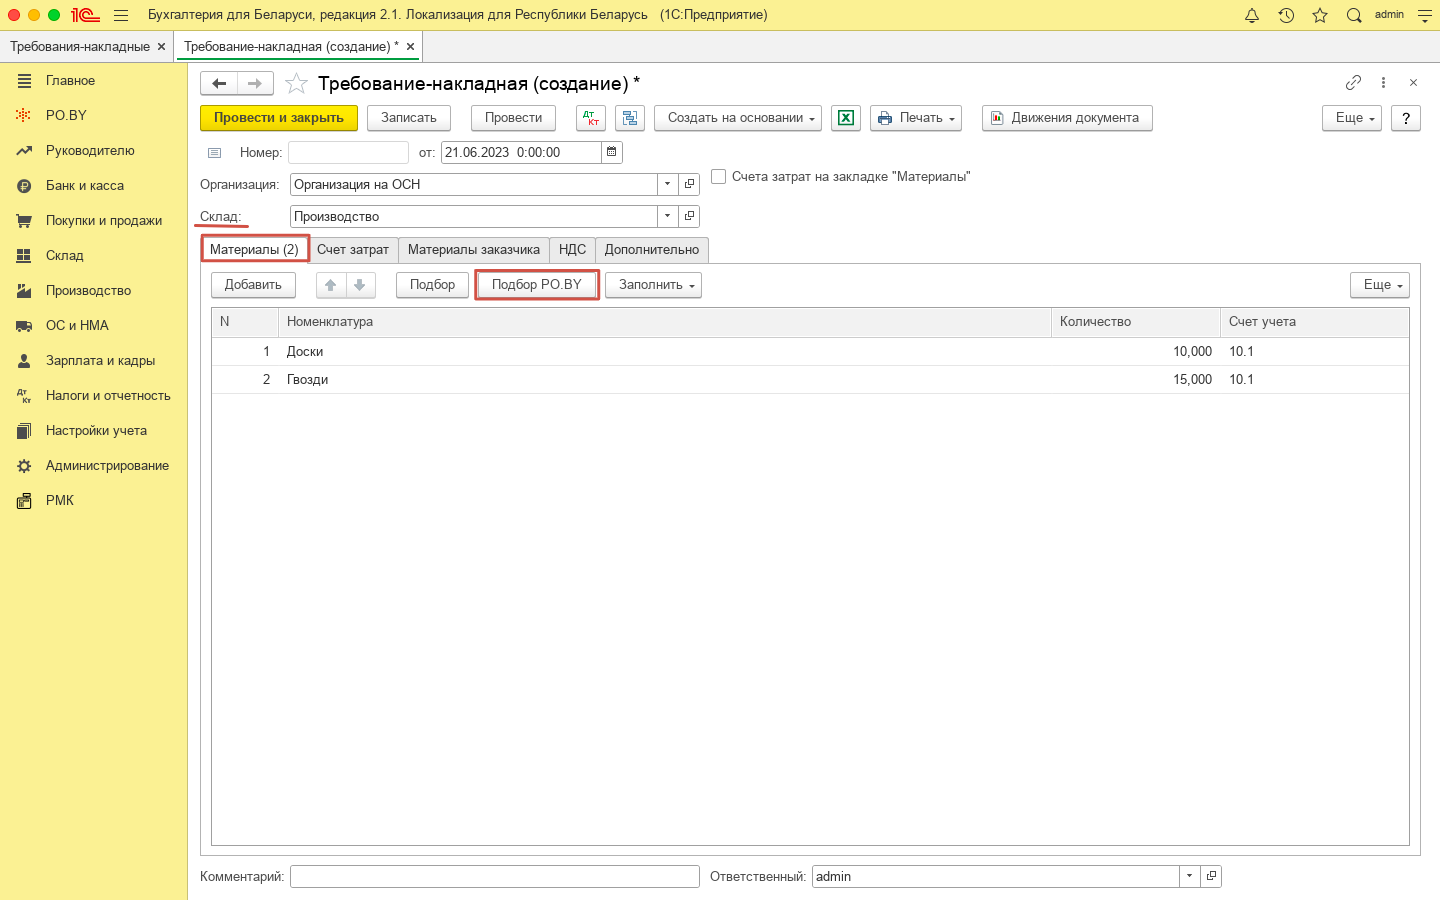Open Создать на основании dropdown
This screenshot has height=900, width=1440.
coord(738,118)
